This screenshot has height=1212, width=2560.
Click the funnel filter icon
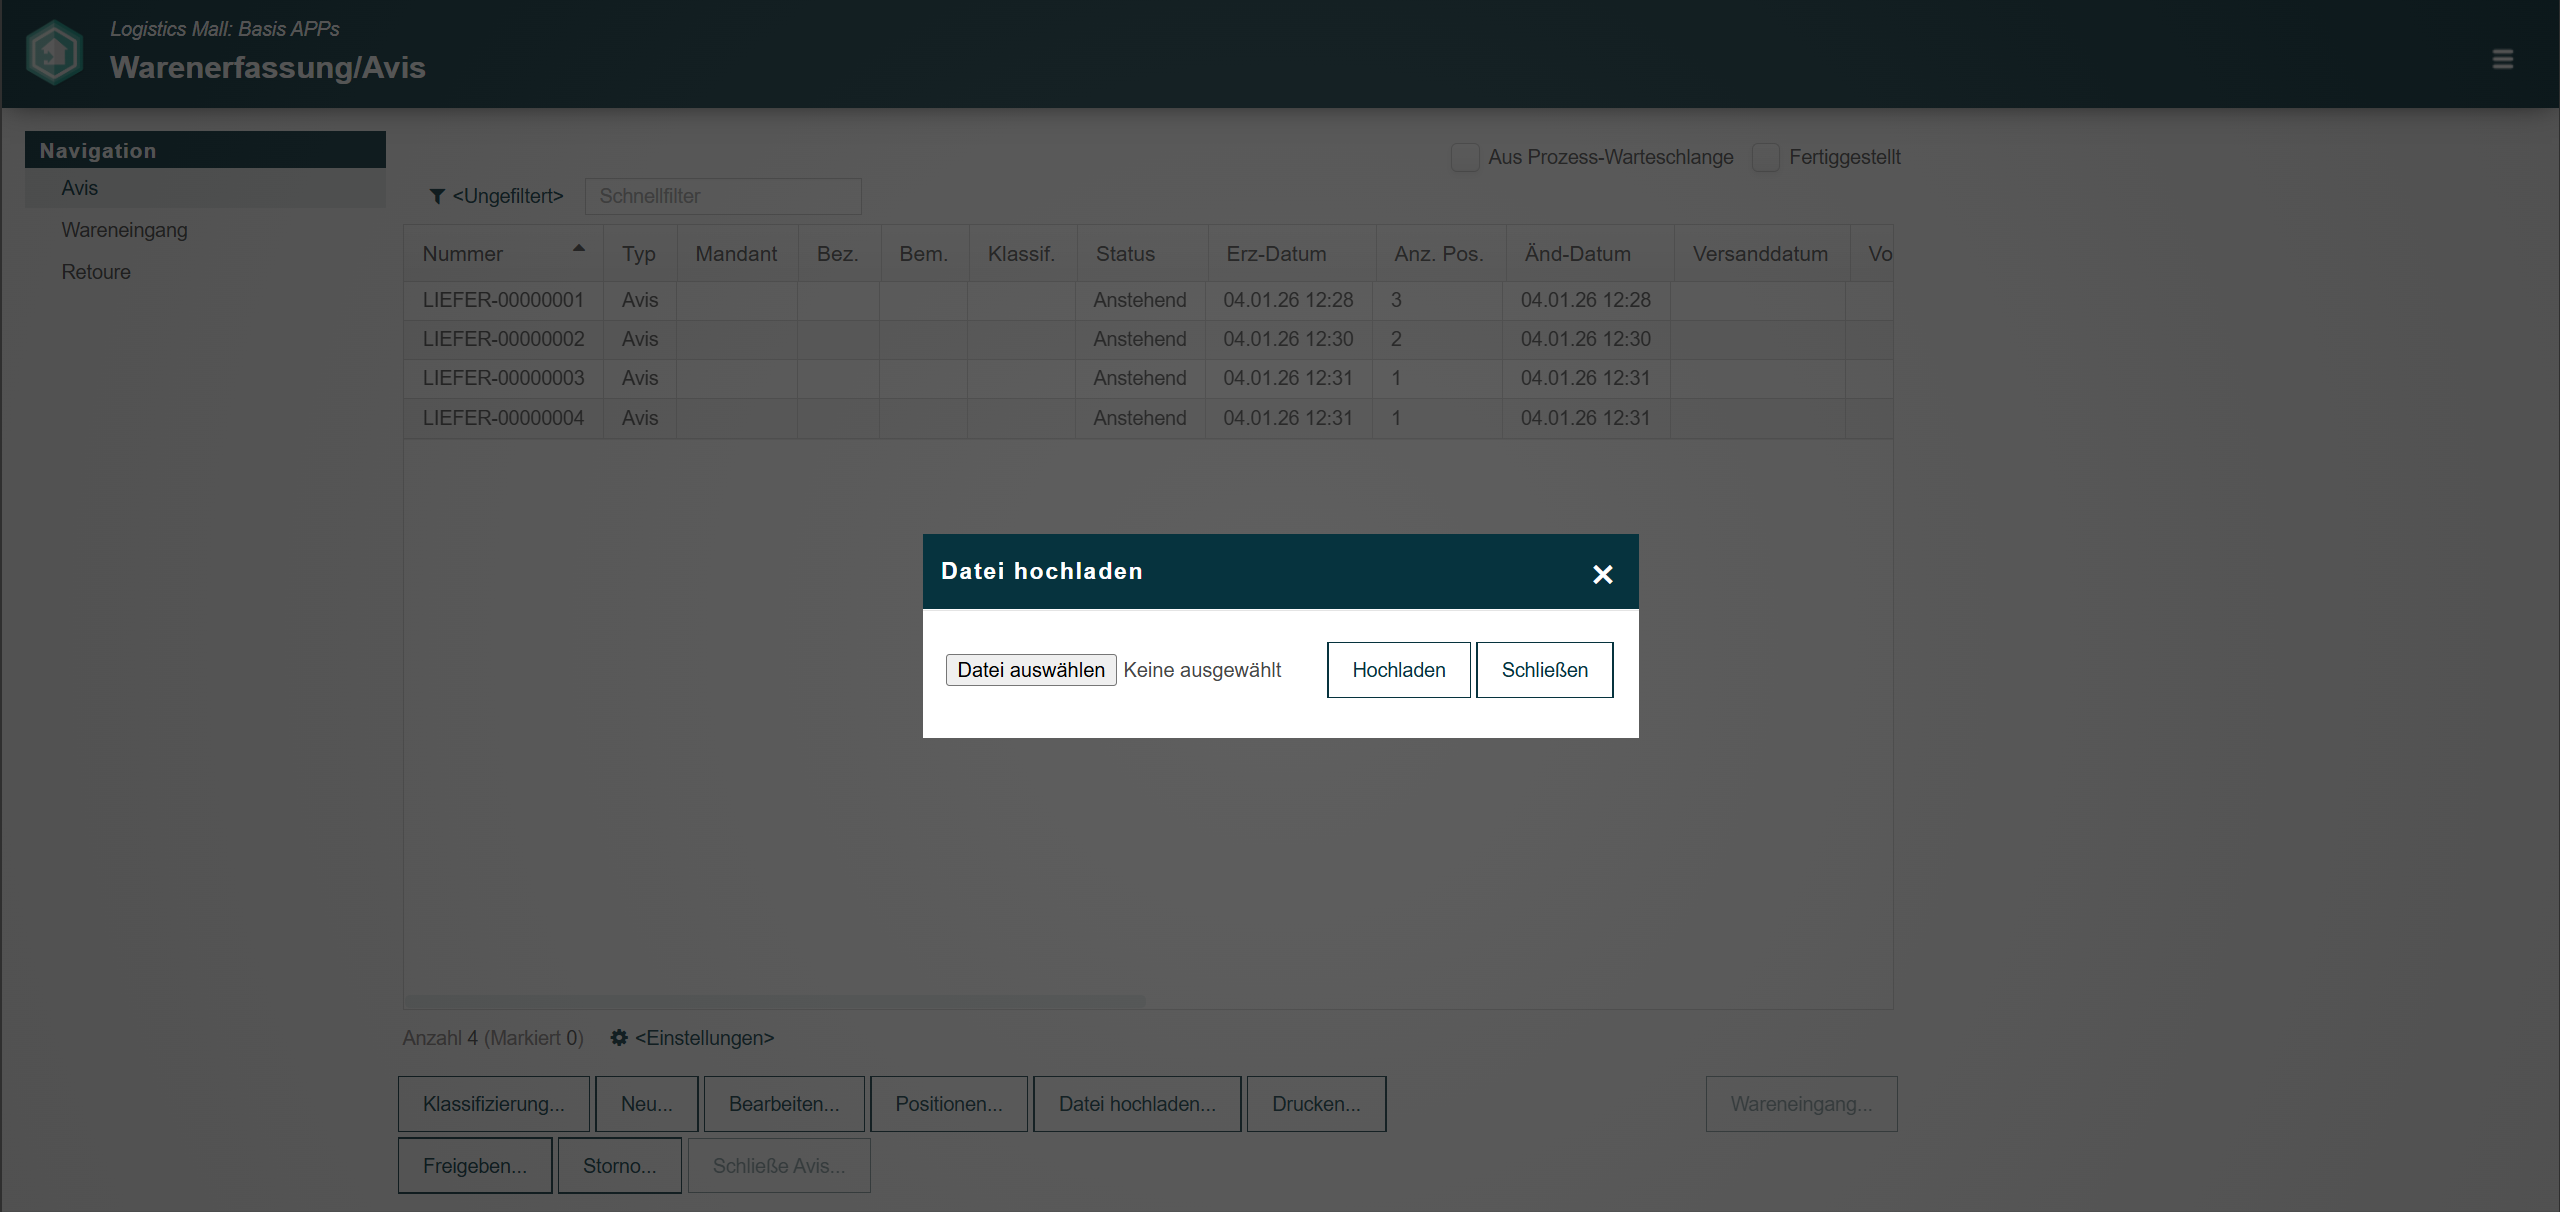pyautogui.click(x=437, y=197)
